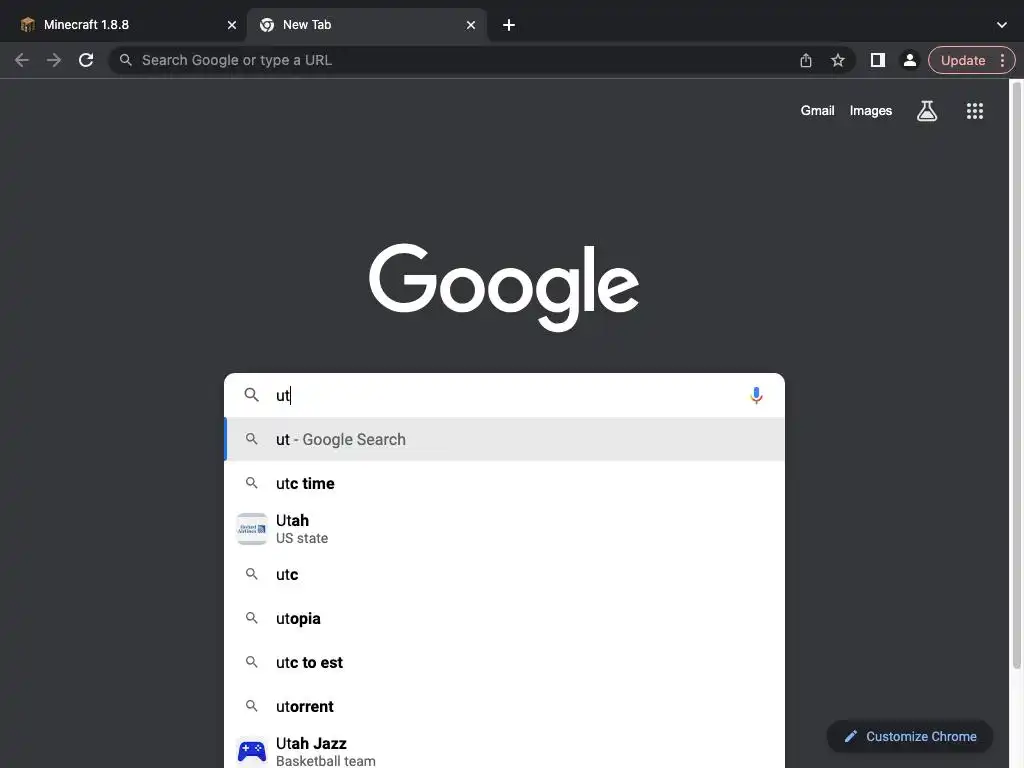Switch to the Minecraft 1.8.8 tab
1024x768 pixels.
[123, 25]
